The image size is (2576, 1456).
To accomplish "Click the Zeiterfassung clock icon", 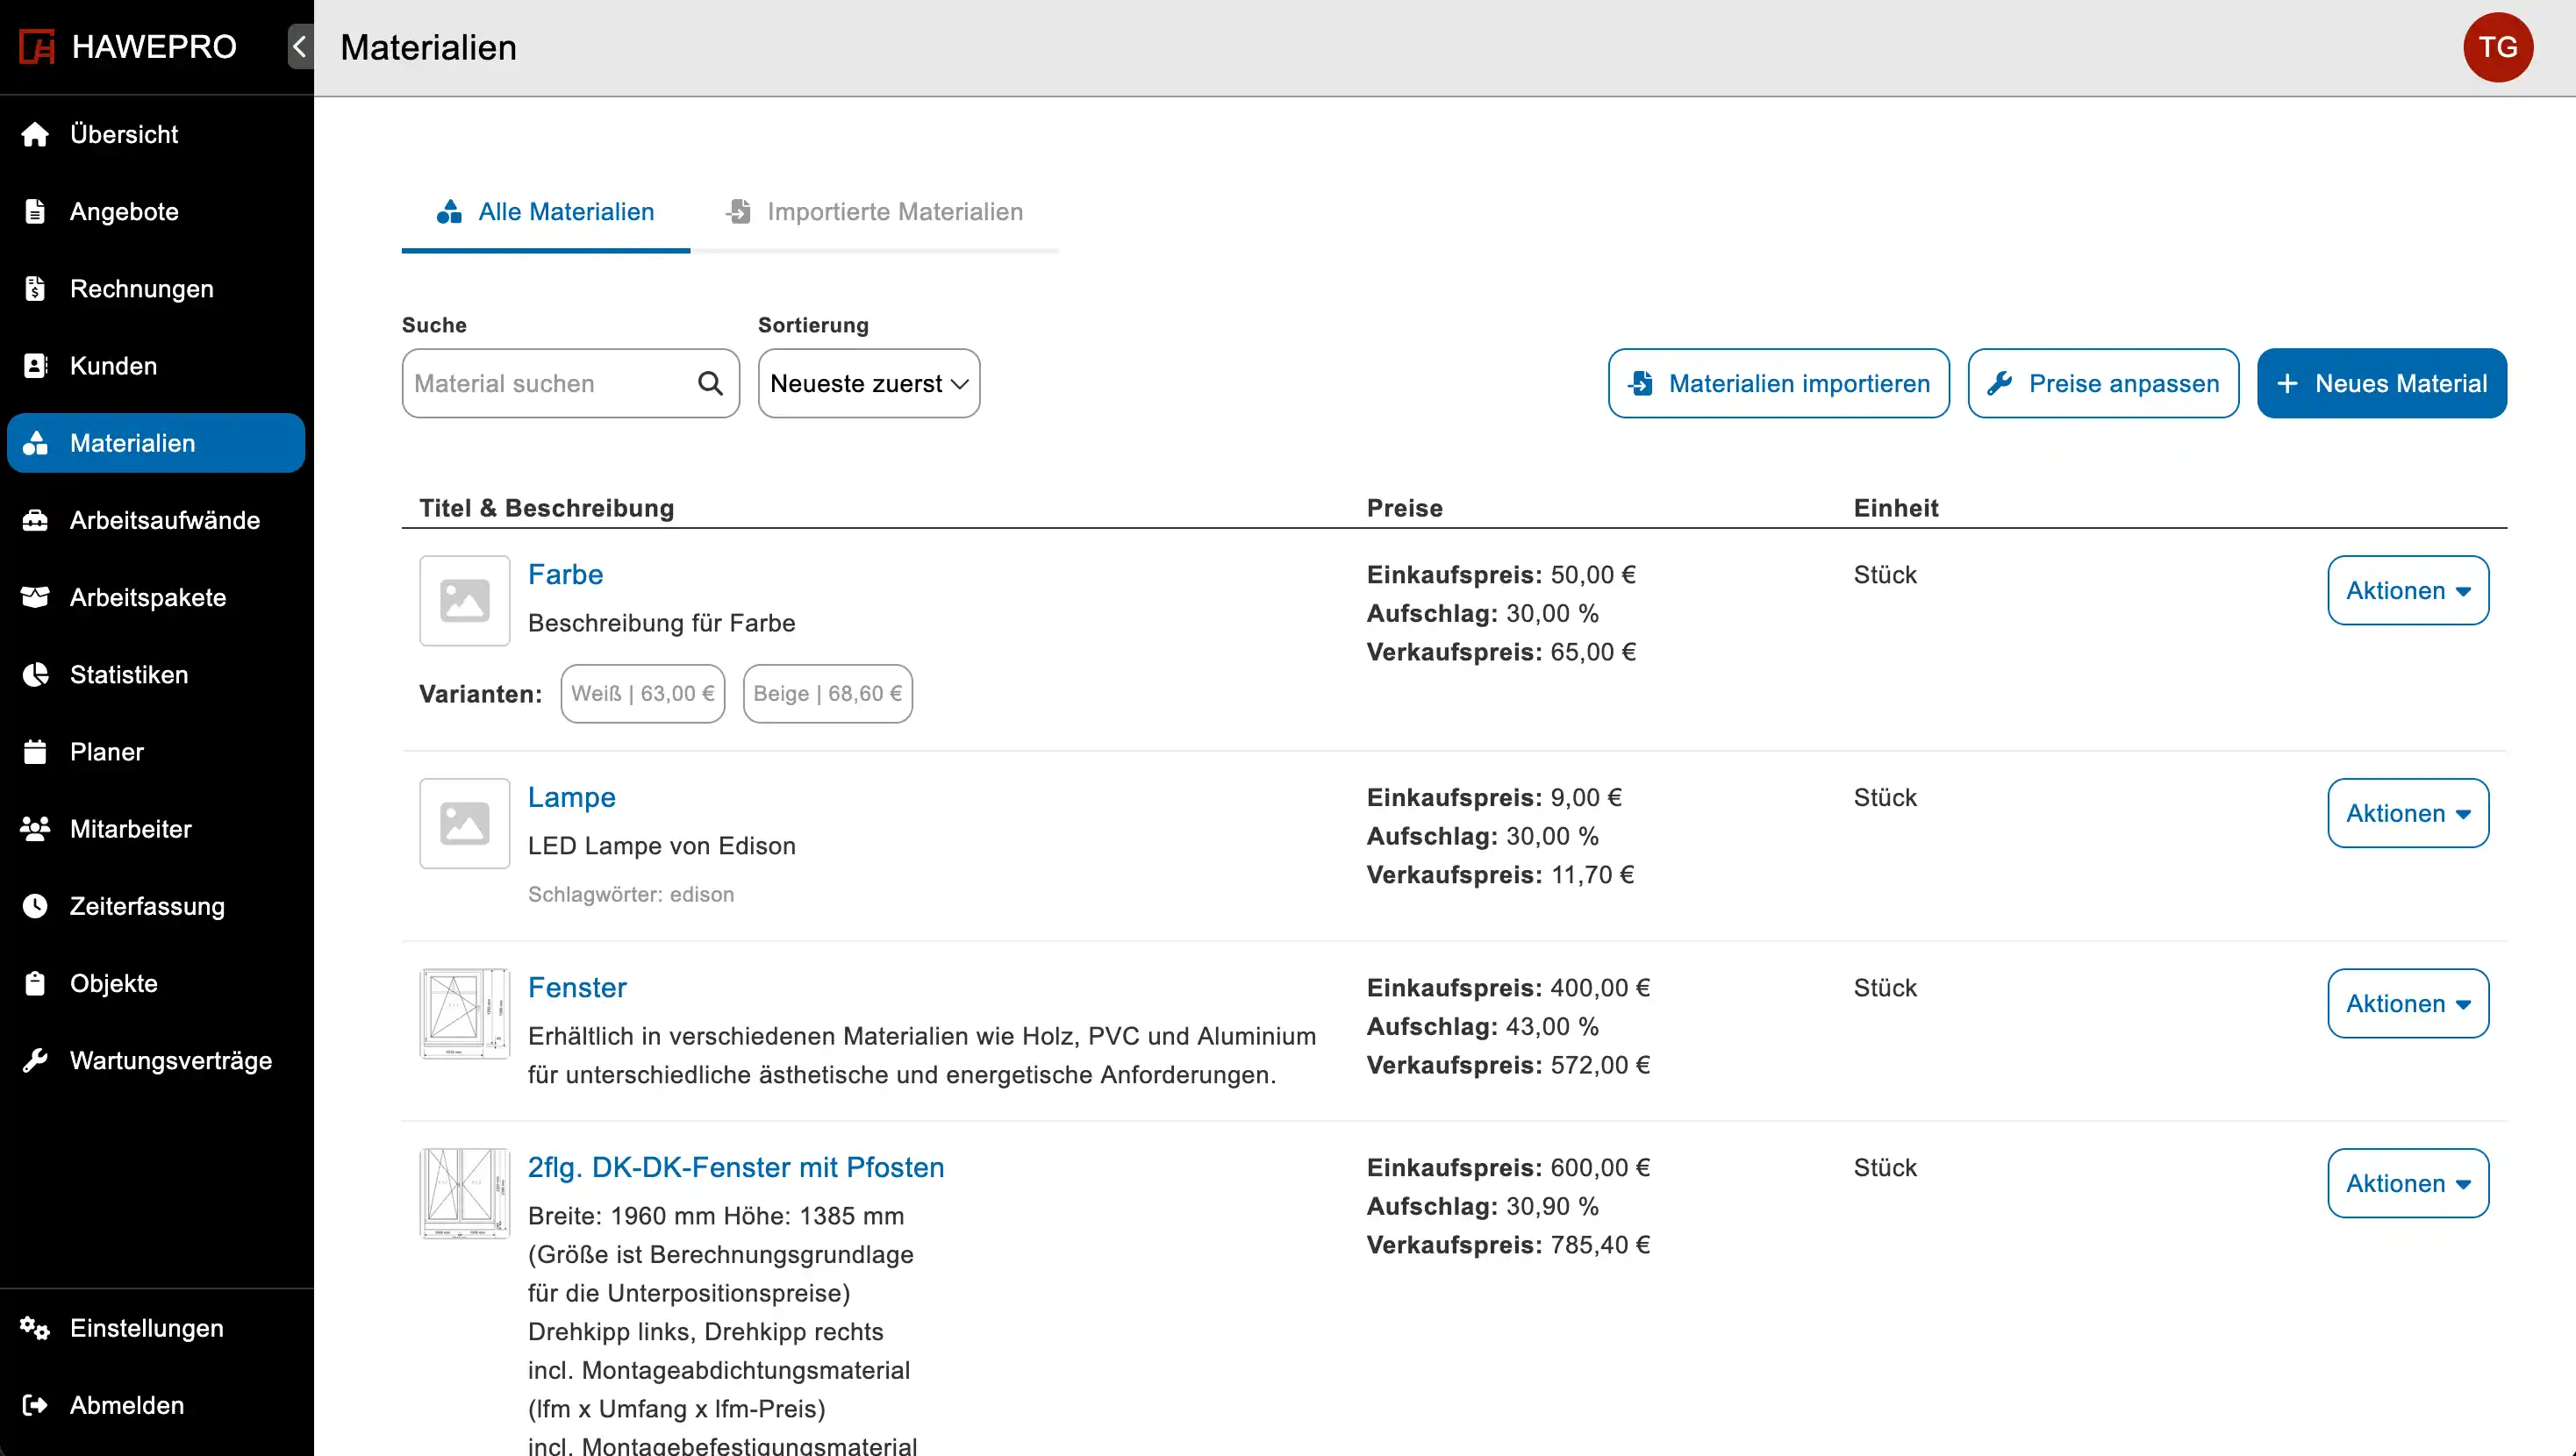I will (35, 906).
